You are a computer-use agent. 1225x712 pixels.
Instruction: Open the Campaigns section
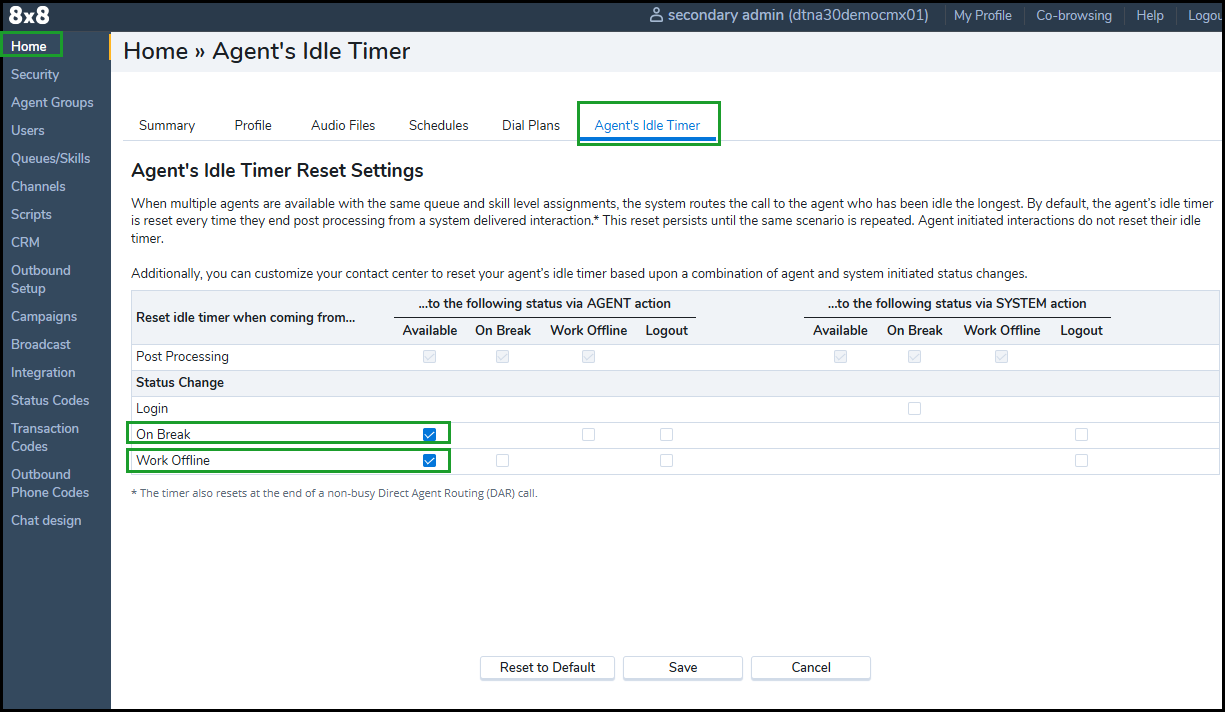tap(43, 316)
